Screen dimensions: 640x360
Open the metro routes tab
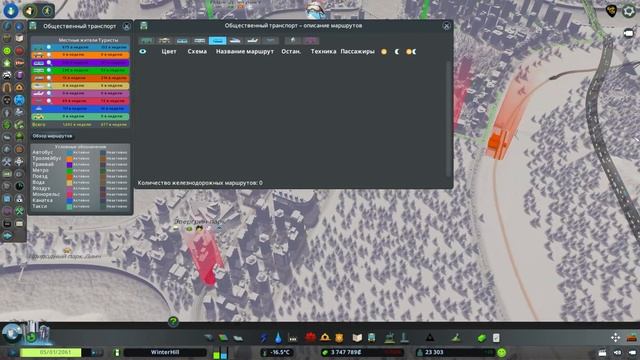(200, 40)
